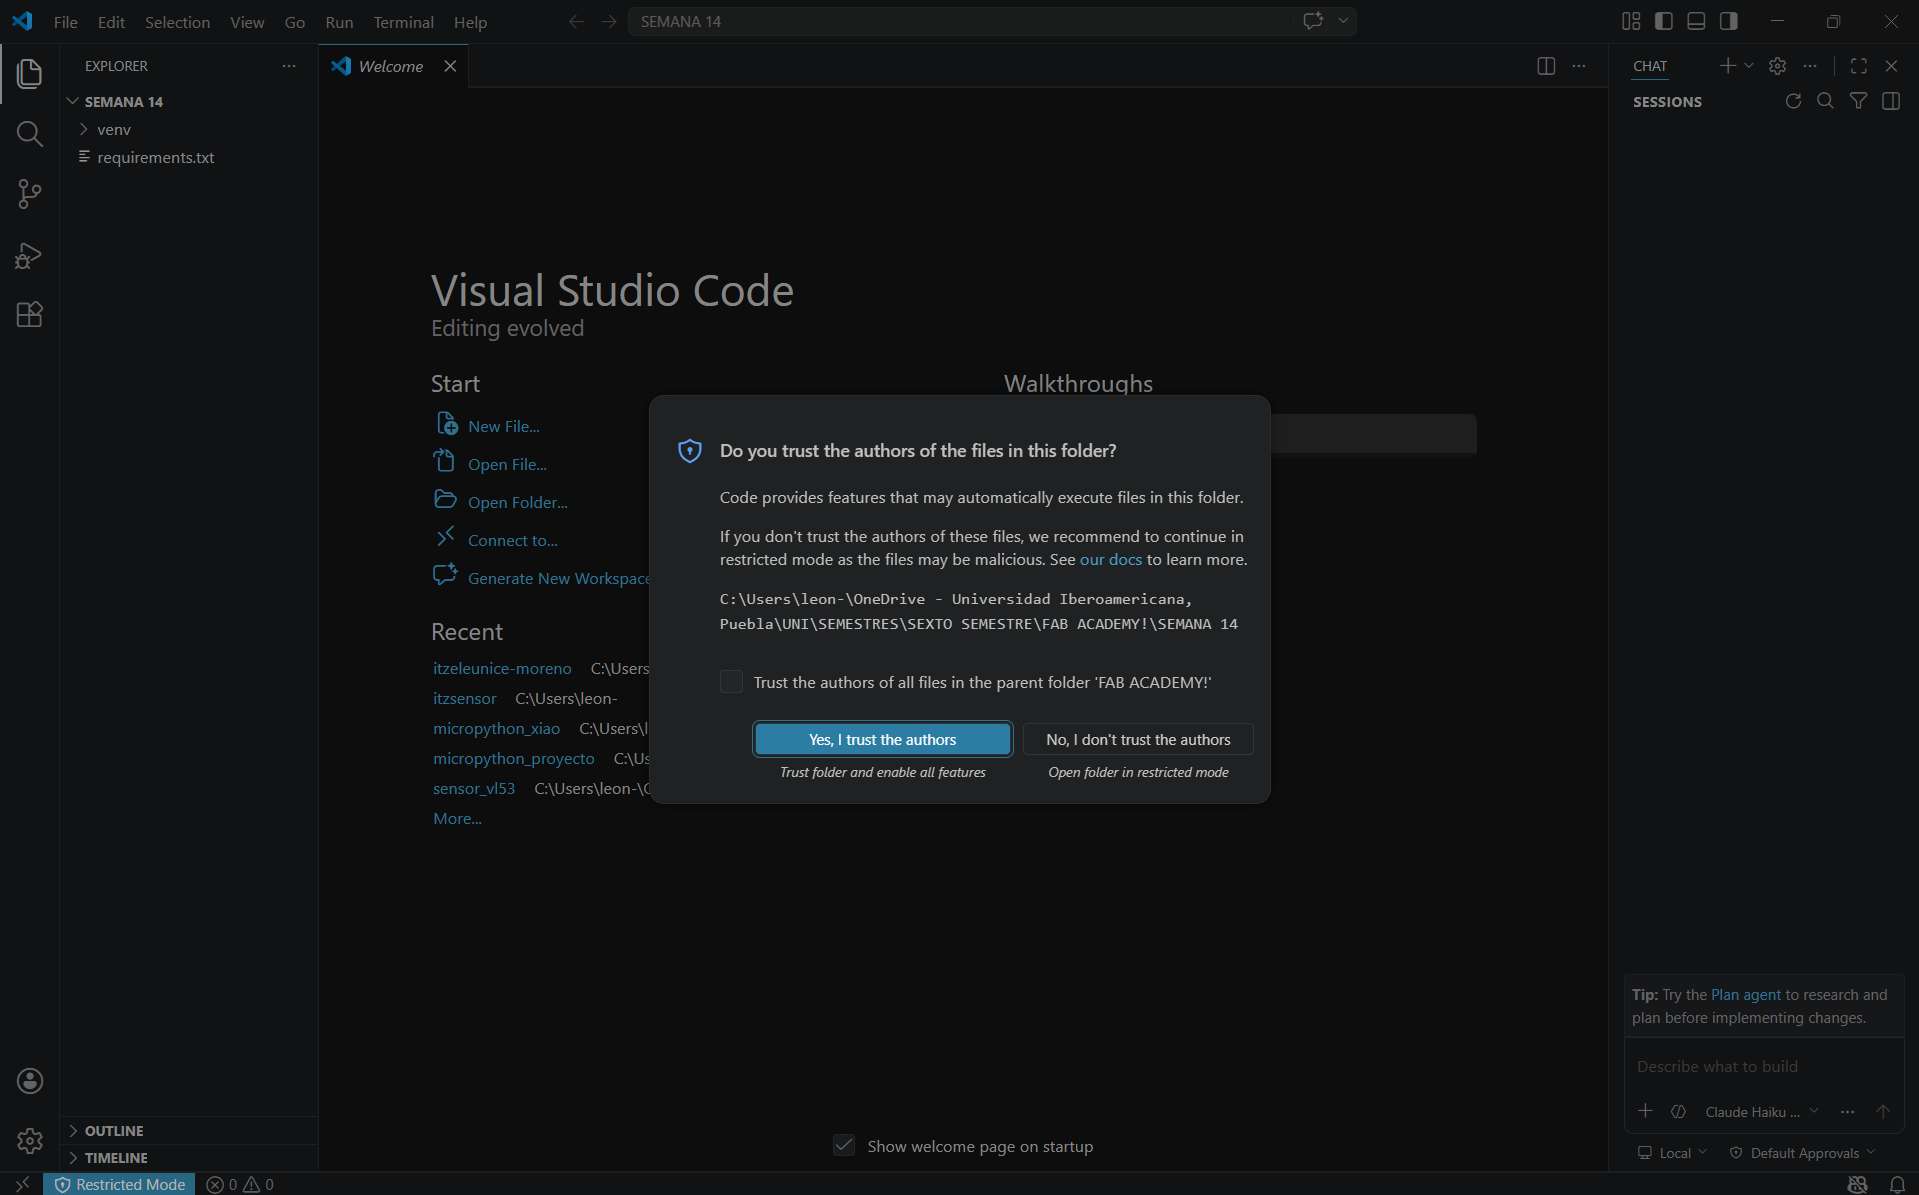Viewport: 1919px width, 1195px height.
Task: Toggle the bottom panel visibility
Action: click(1696, 21)
